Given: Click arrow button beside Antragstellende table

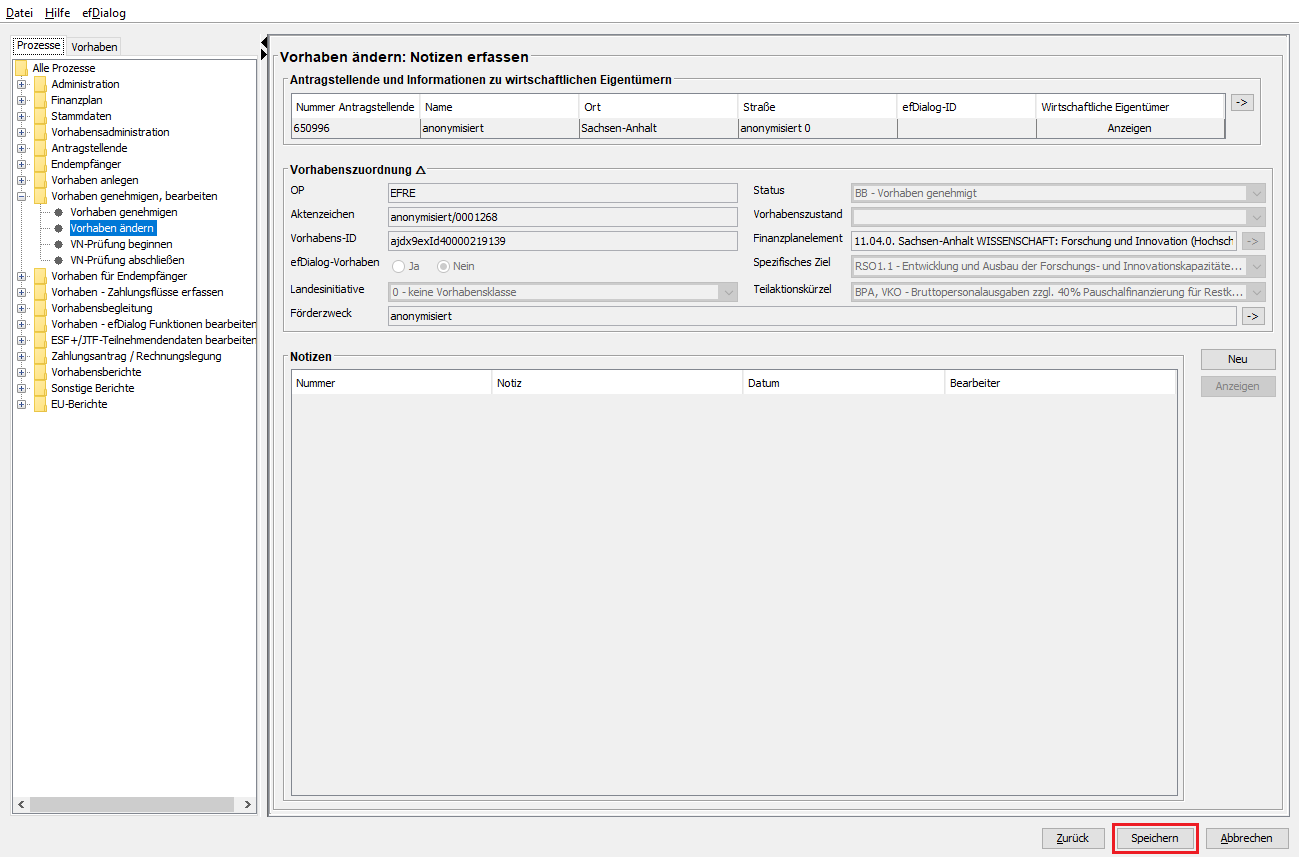Looking at the screenshot, I should point(1242,102).
